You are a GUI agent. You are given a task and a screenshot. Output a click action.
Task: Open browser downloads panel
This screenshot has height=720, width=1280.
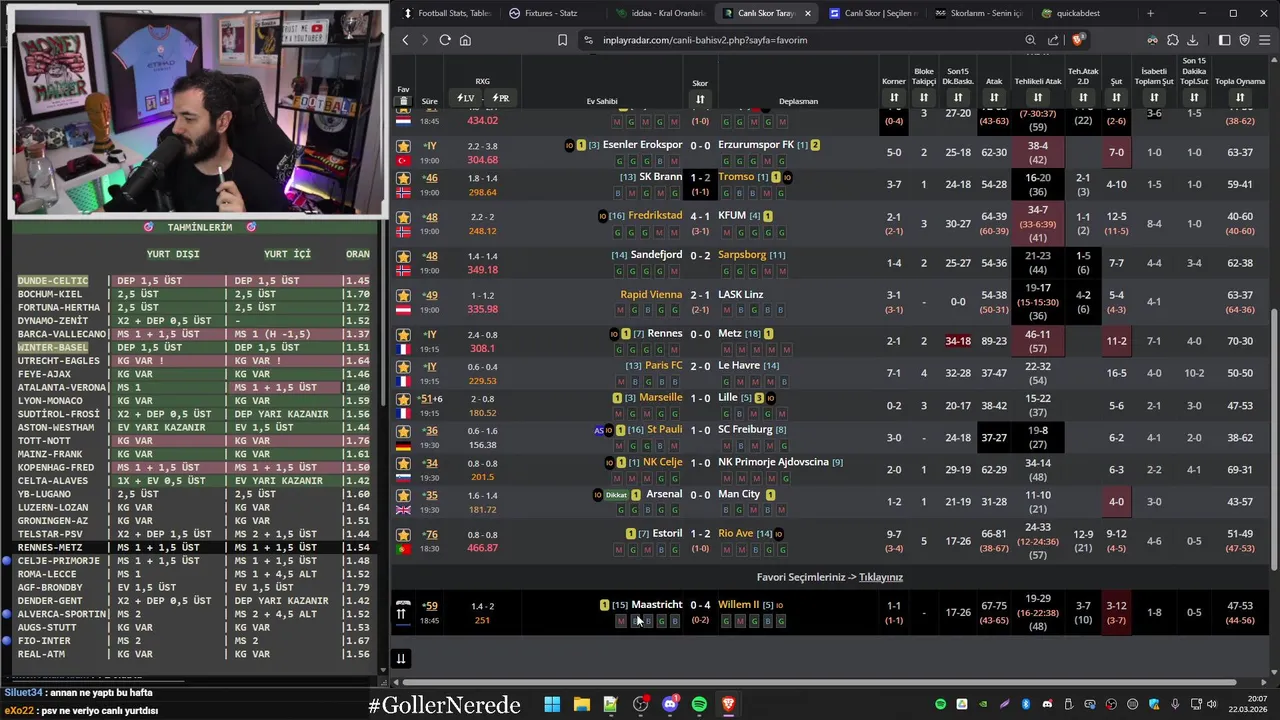pyautogui.click(x=1192, y=40)
